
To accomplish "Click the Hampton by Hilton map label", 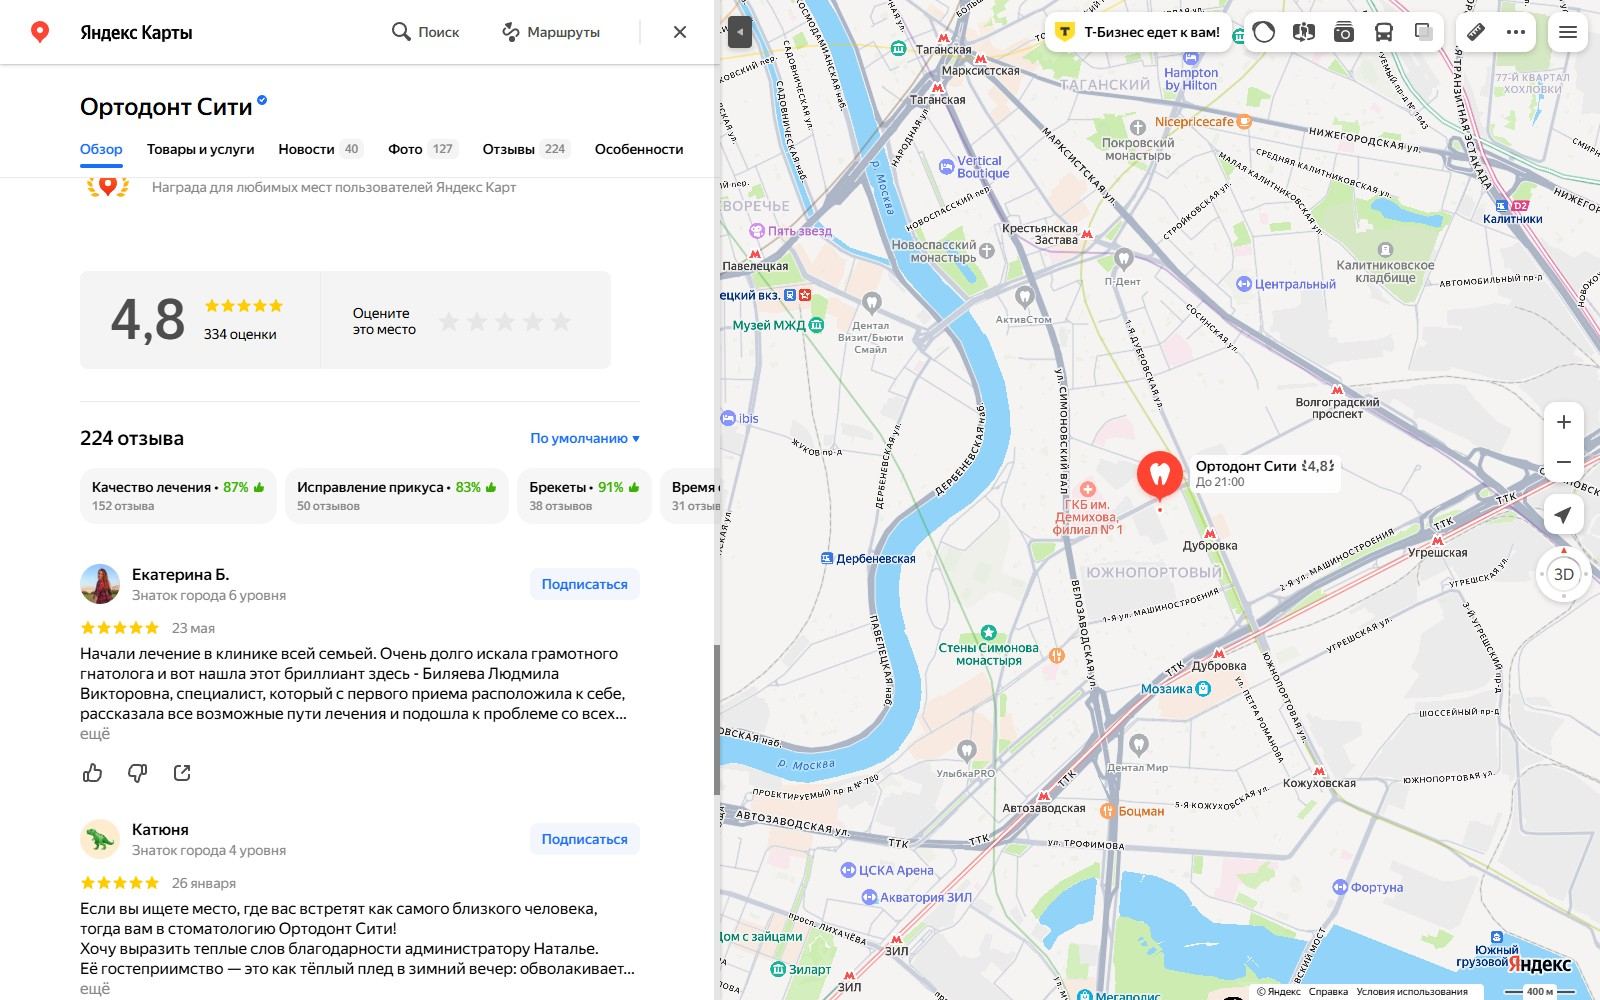I will (1191, 79).
